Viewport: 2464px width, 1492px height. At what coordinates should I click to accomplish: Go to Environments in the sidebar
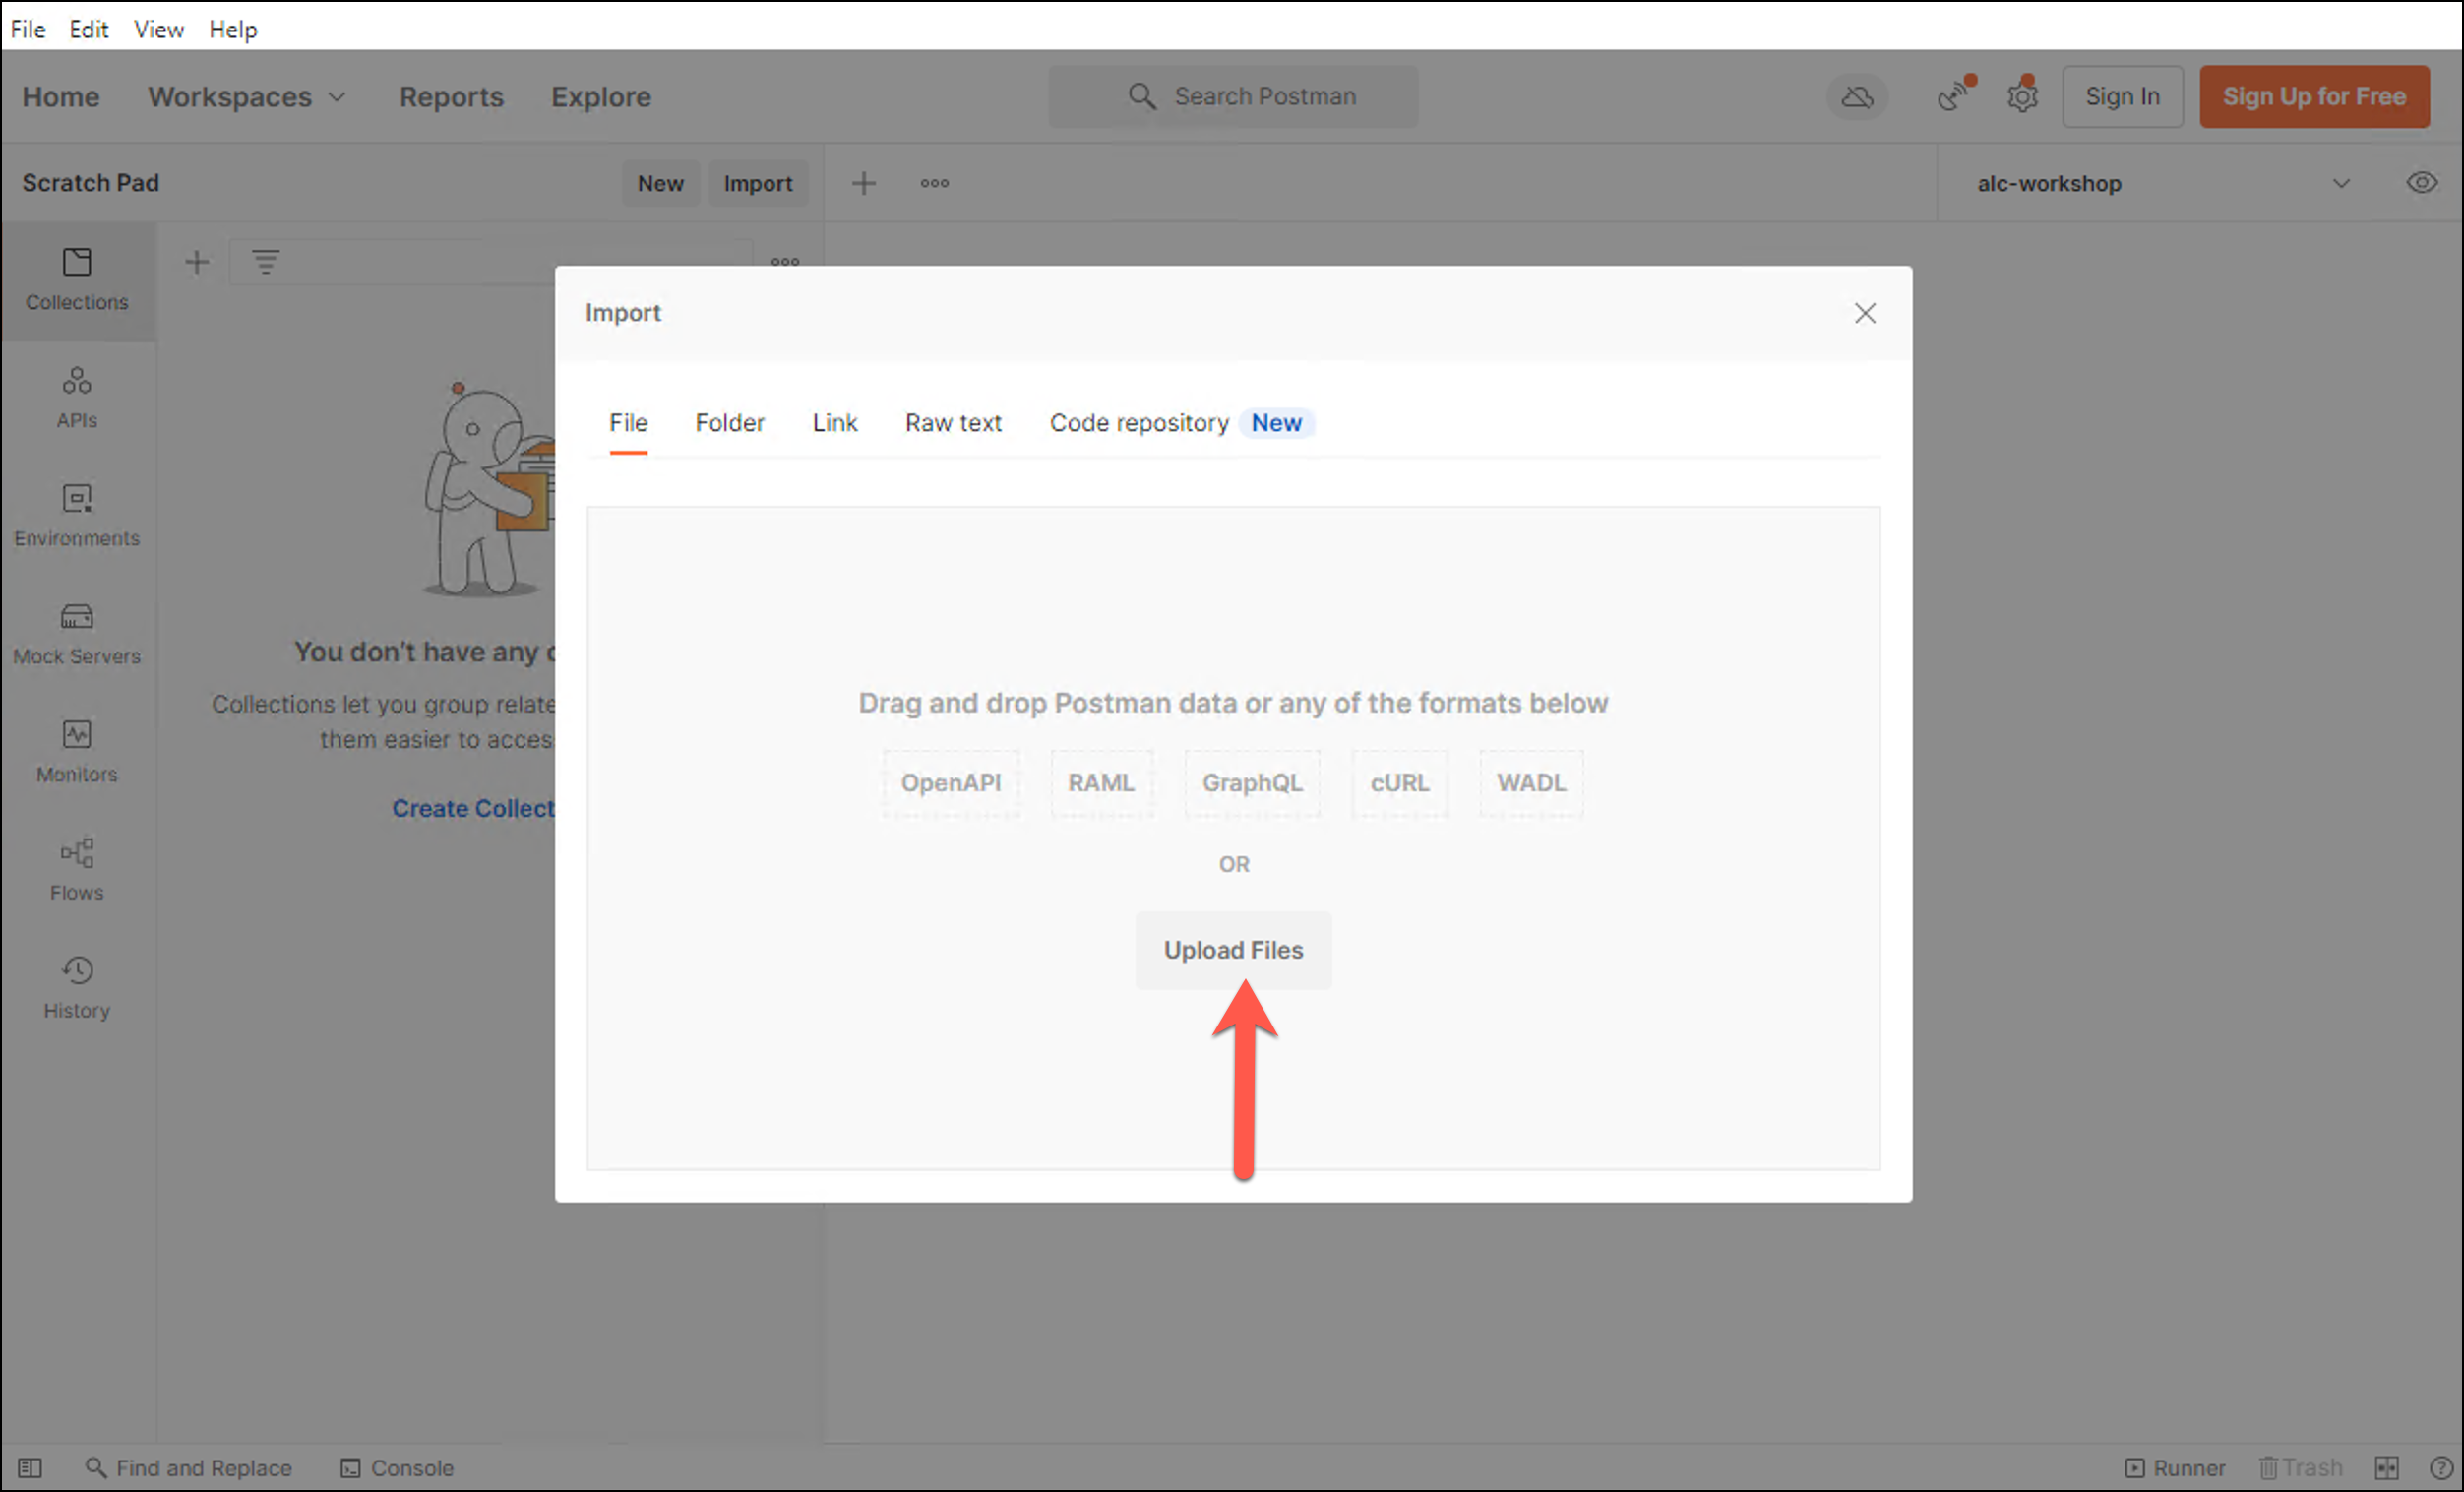[76, 515]
